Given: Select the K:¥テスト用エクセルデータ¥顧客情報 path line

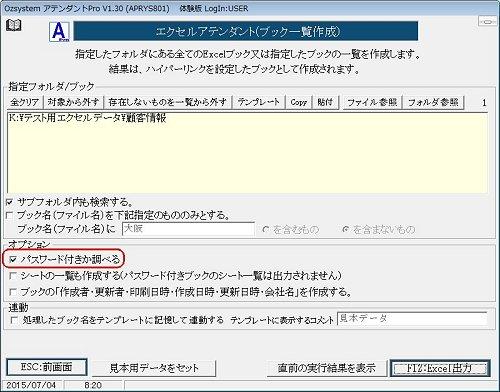Looking at the screenshot, I should tap(88, 118).
